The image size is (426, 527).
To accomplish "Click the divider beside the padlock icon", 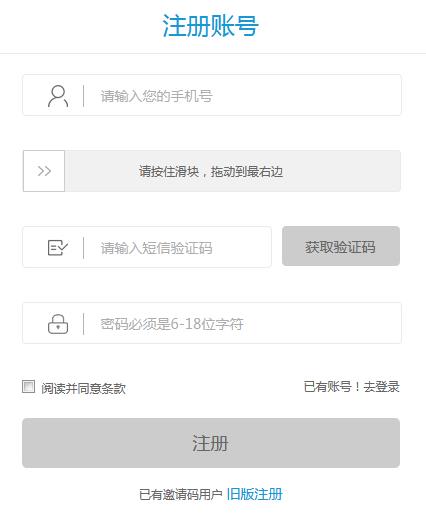I will tap(83, 324).
